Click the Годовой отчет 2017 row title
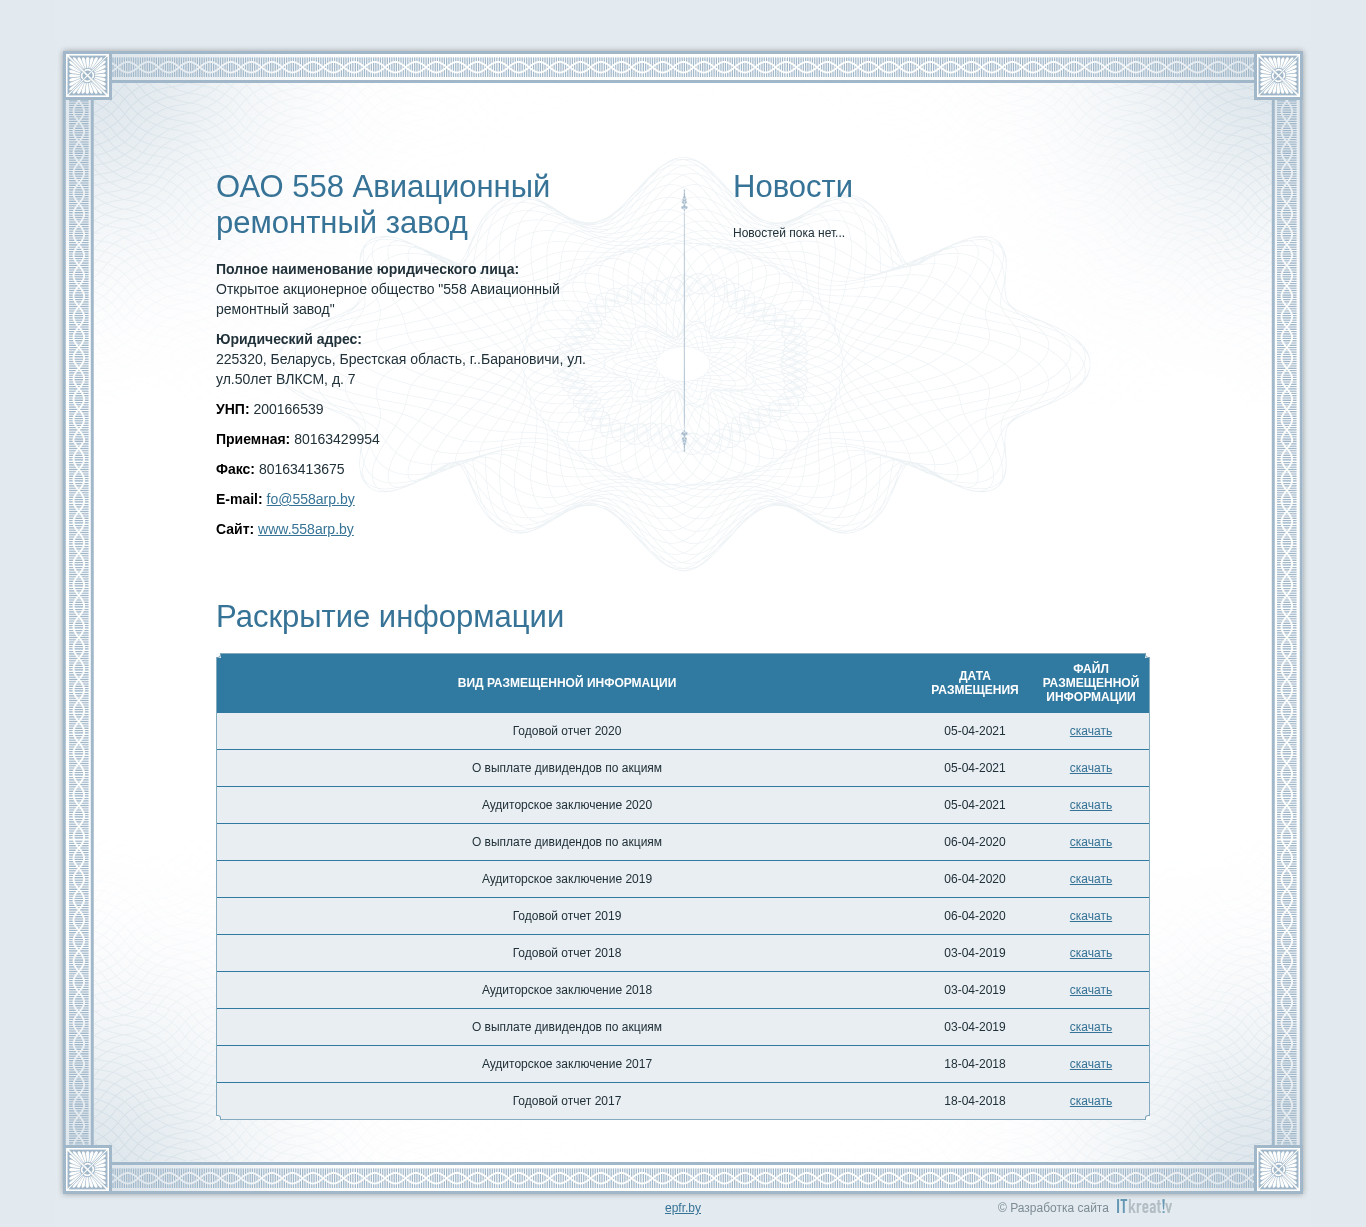 click(x=567, y=1101)
